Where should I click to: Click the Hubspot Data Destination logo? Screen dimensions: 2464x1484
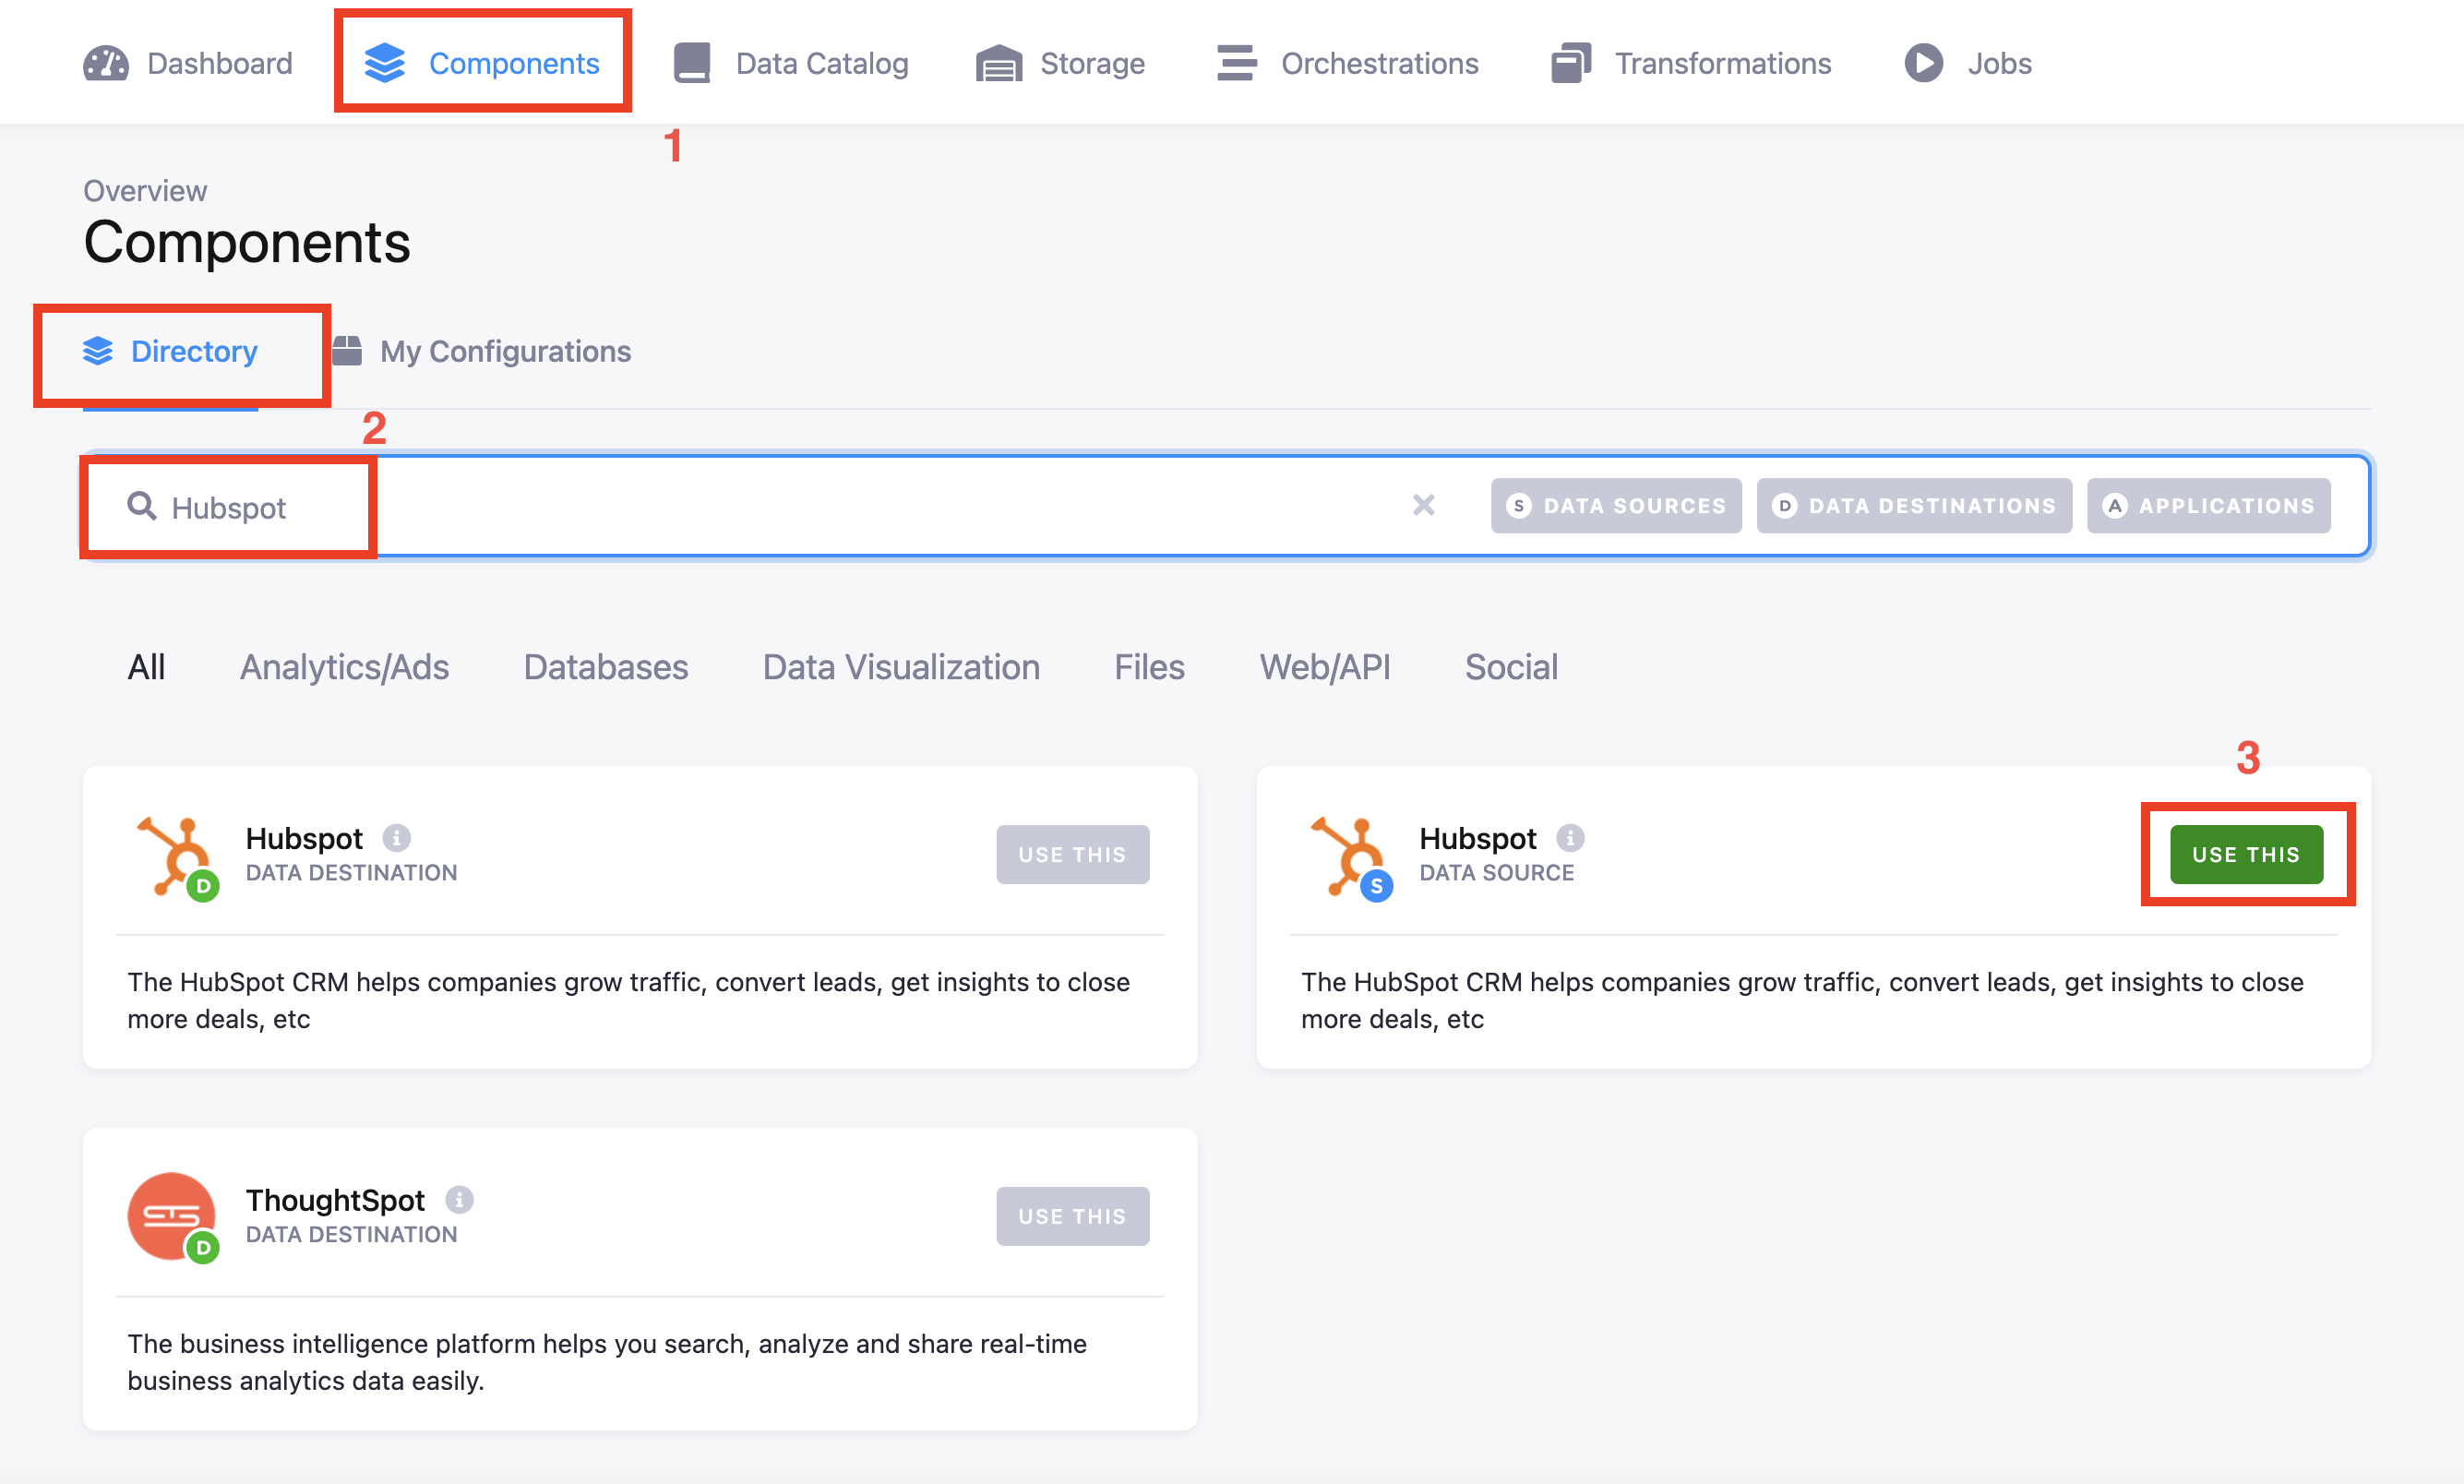click(x=176, y=857)
